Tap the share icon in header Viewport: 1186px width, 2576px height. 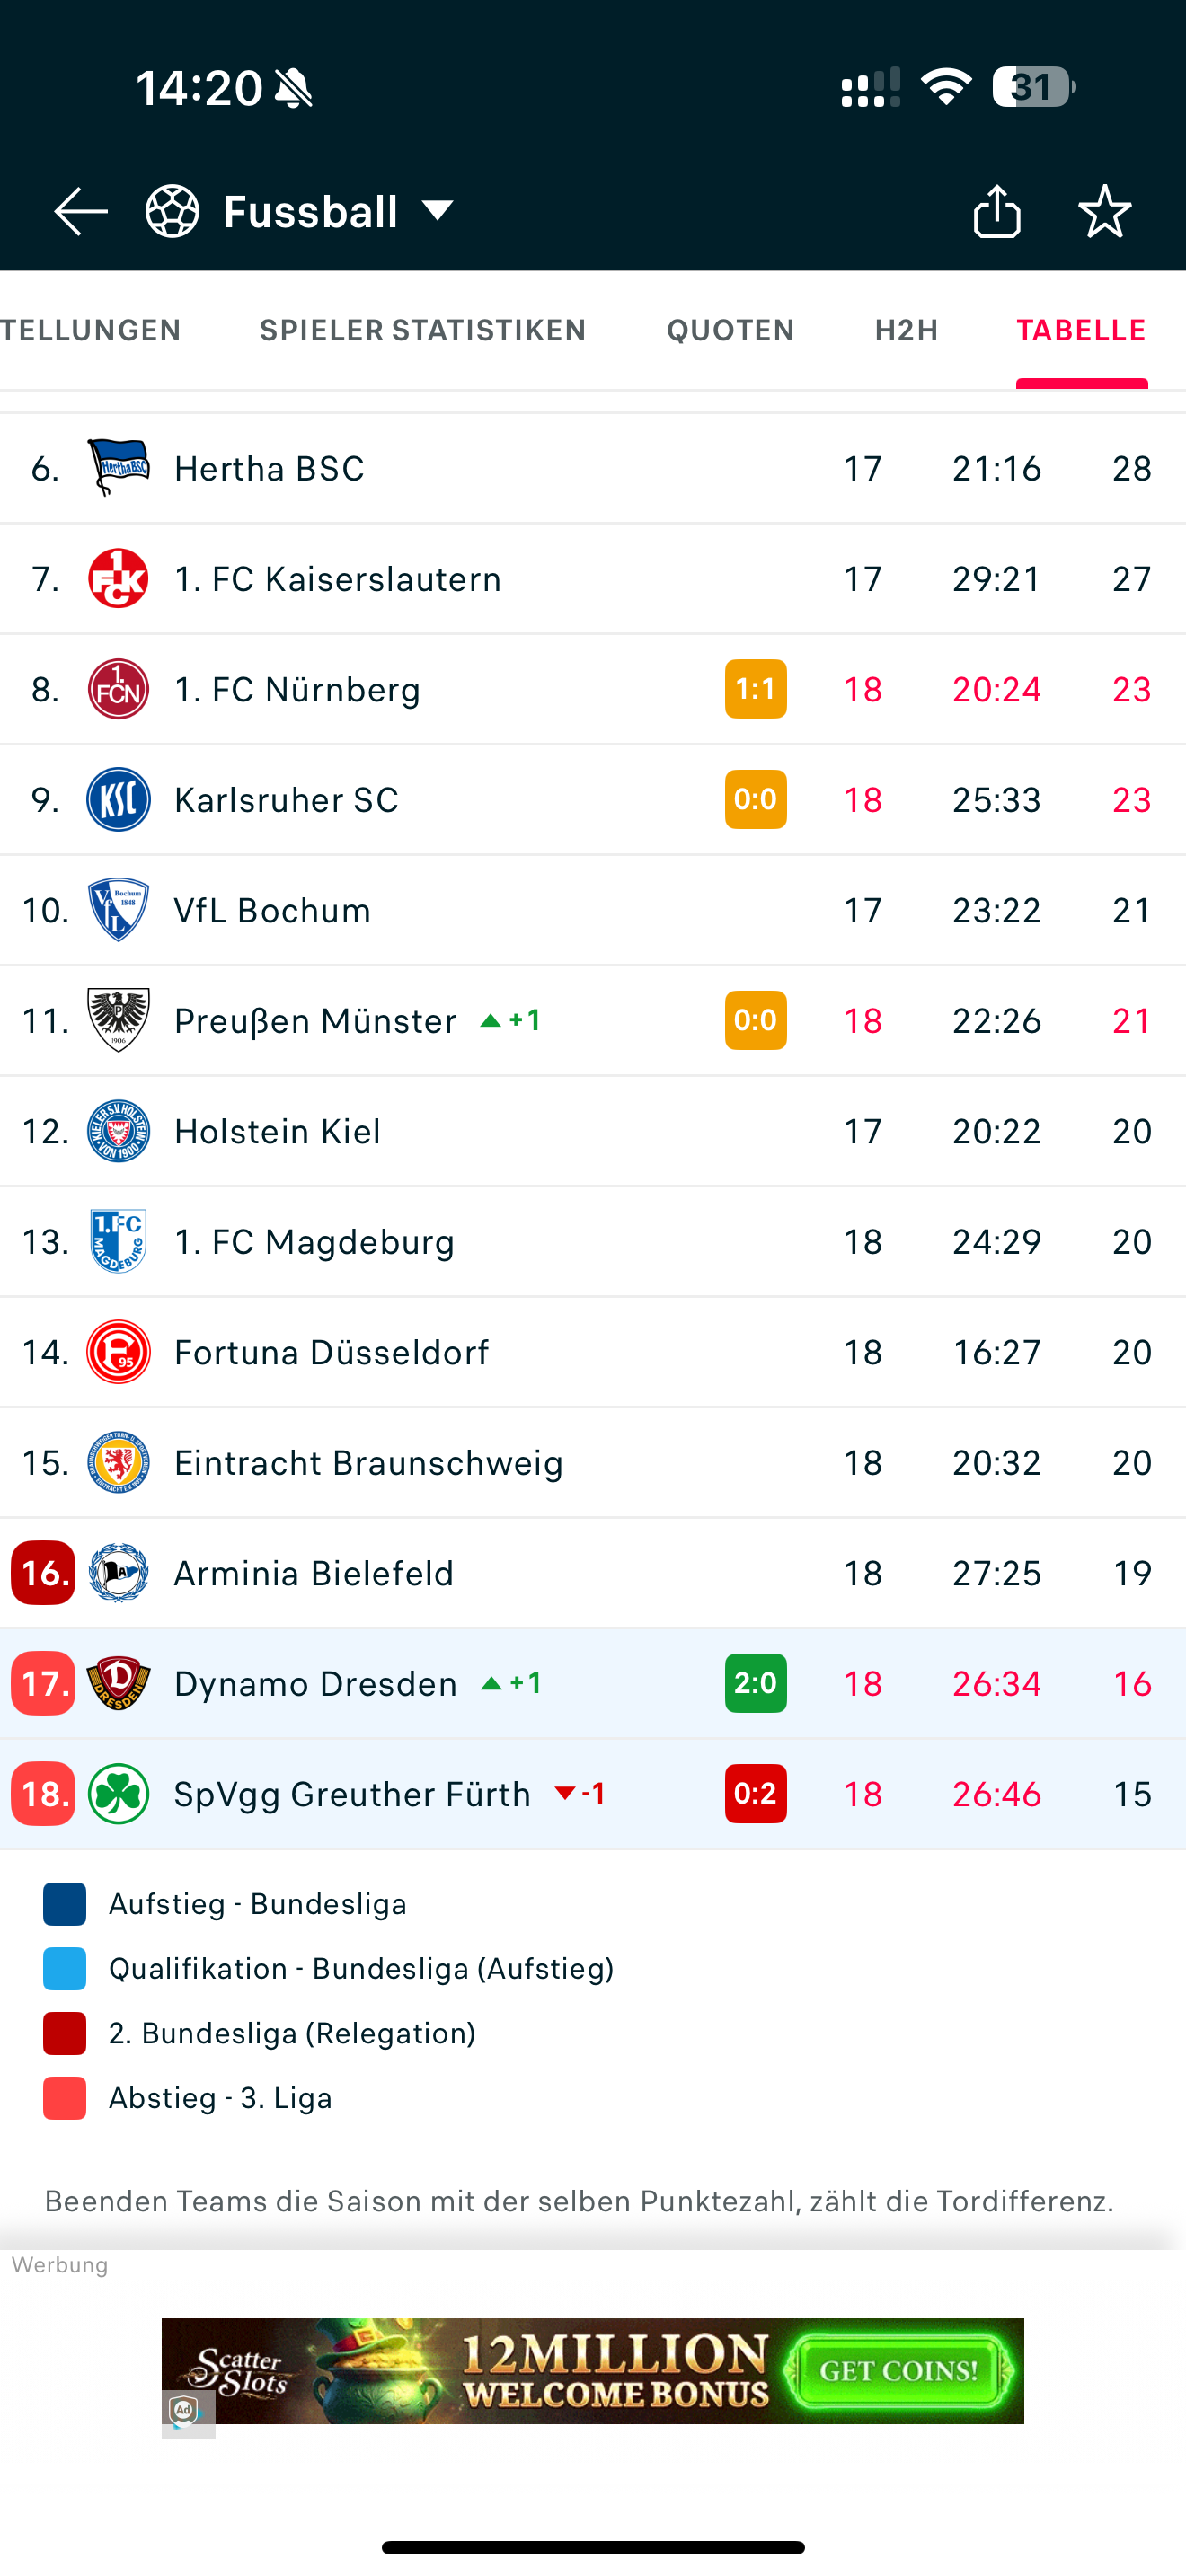tap(996, 212)
